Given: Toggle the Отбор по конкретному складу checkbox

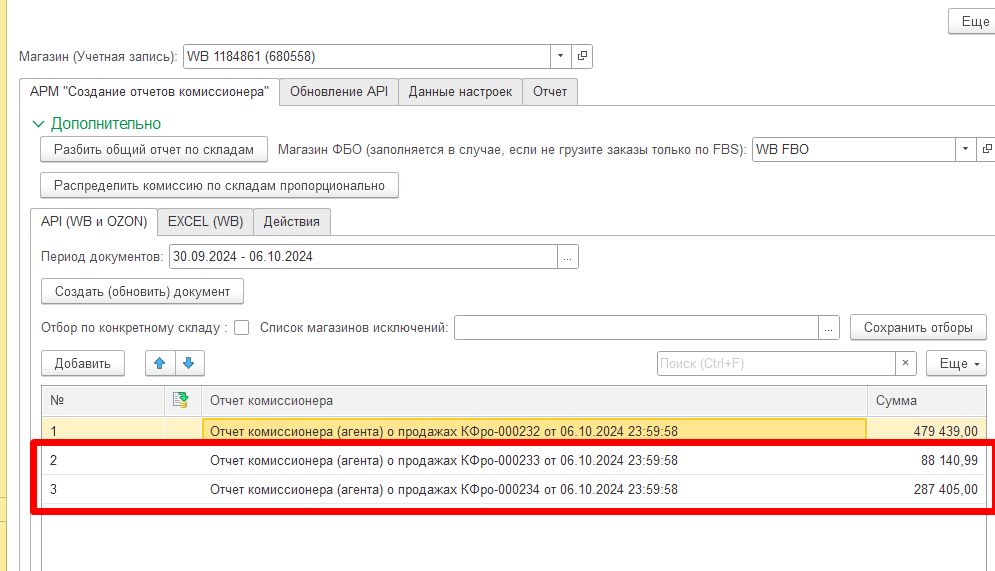Looking at the screenshot, I should (242, 328).
